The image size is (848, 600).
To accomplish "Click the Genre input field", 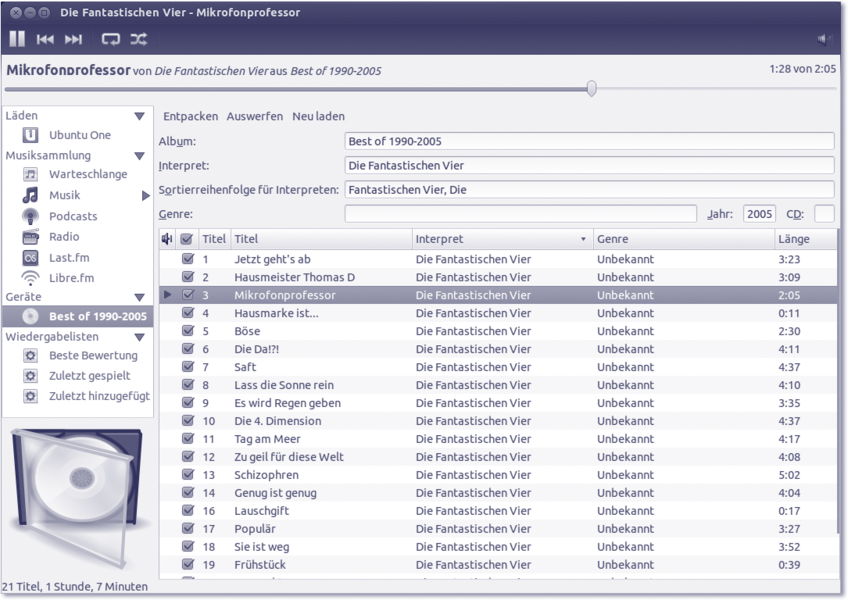I will [520, 214].
